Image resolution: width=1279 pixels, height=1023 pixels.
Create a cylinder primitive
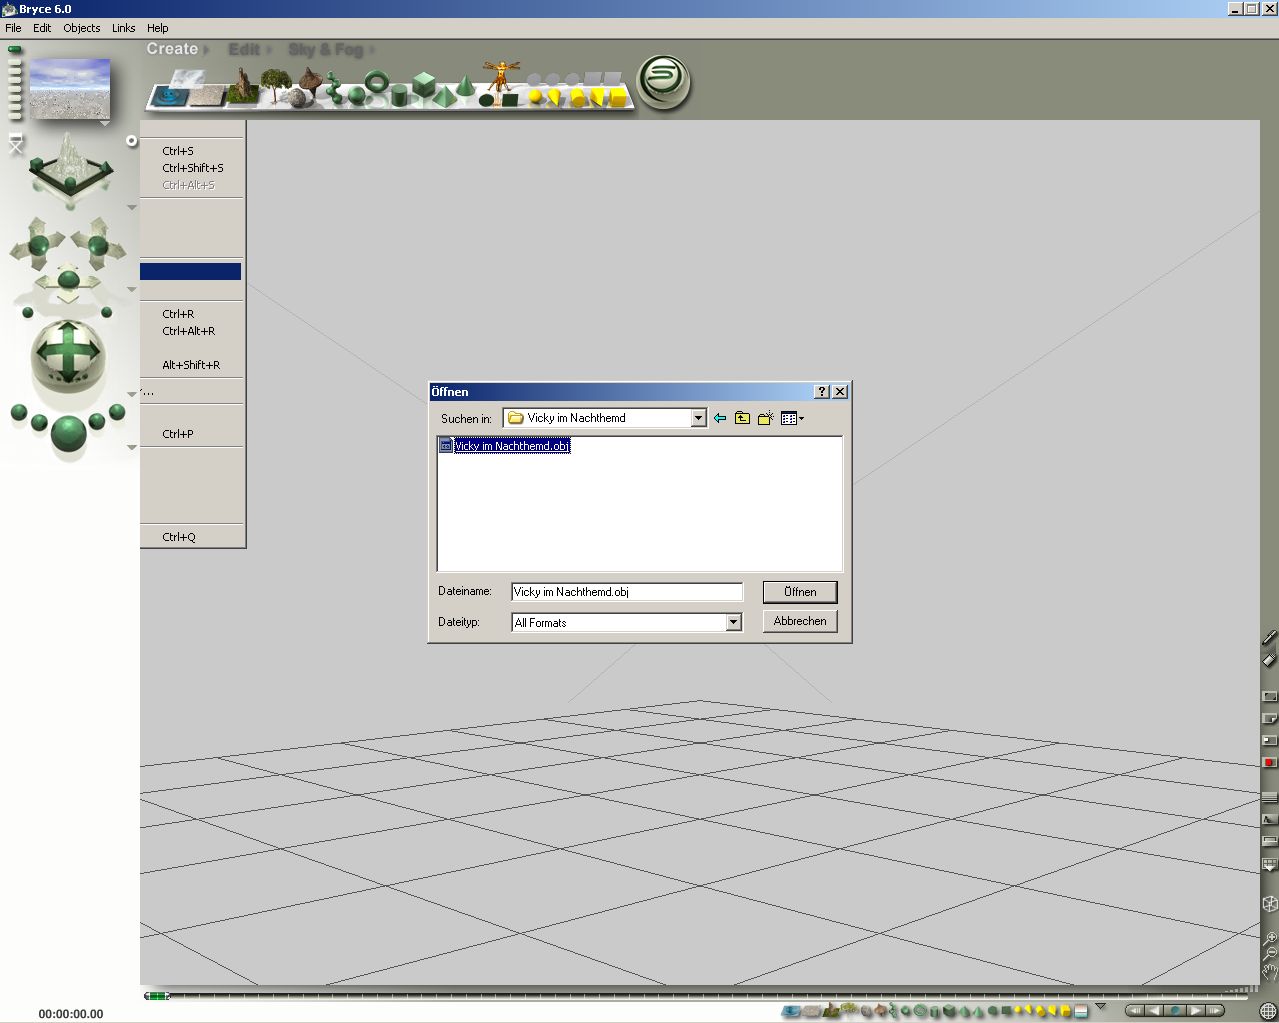click(x=399, y=95)
